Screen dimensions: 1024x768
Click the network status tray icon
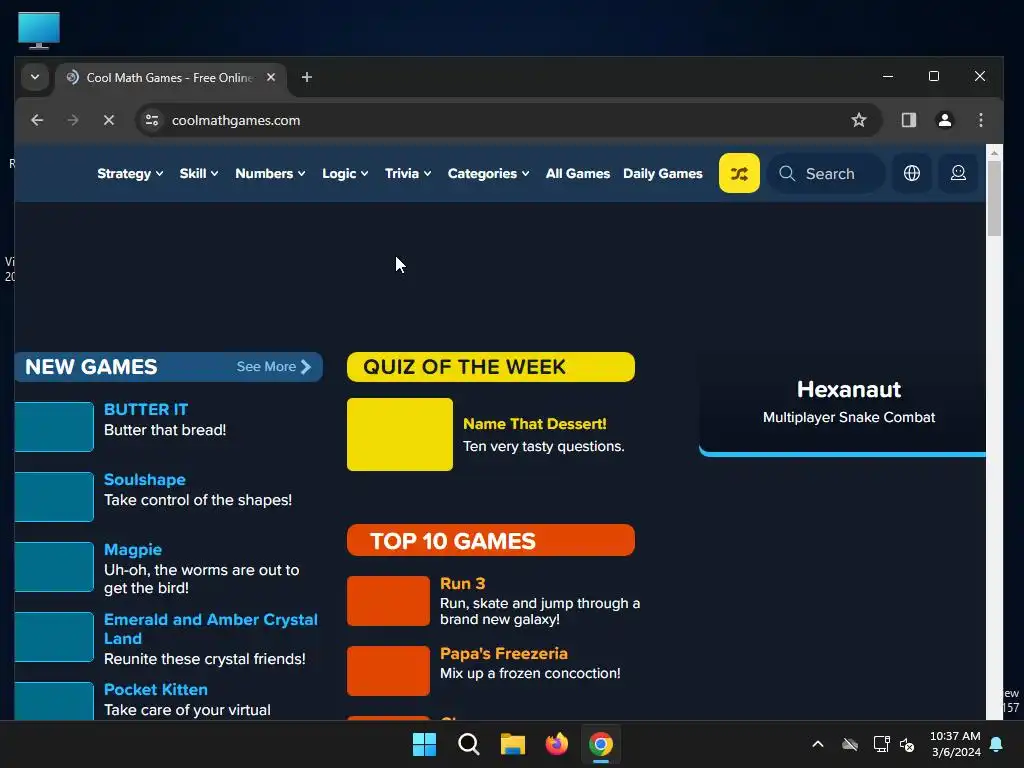coord(882,744)
